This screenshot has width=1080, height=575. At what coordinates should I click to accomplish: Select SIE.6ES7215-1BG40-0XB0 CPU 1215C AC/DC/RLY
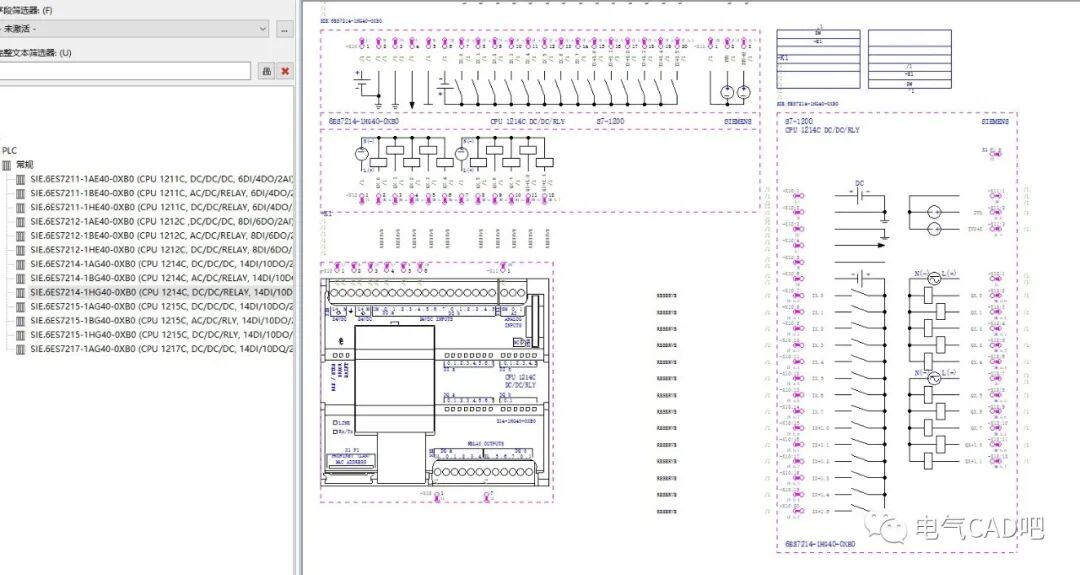coord(161,321)
